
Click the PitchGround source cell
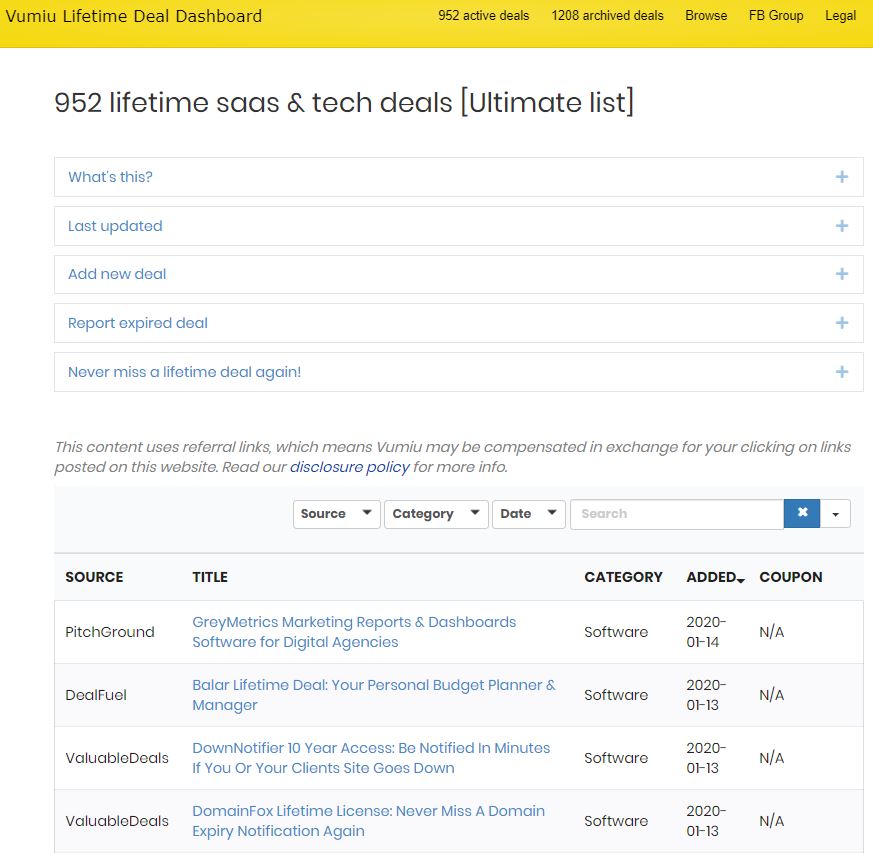click(x=110, y=632)
